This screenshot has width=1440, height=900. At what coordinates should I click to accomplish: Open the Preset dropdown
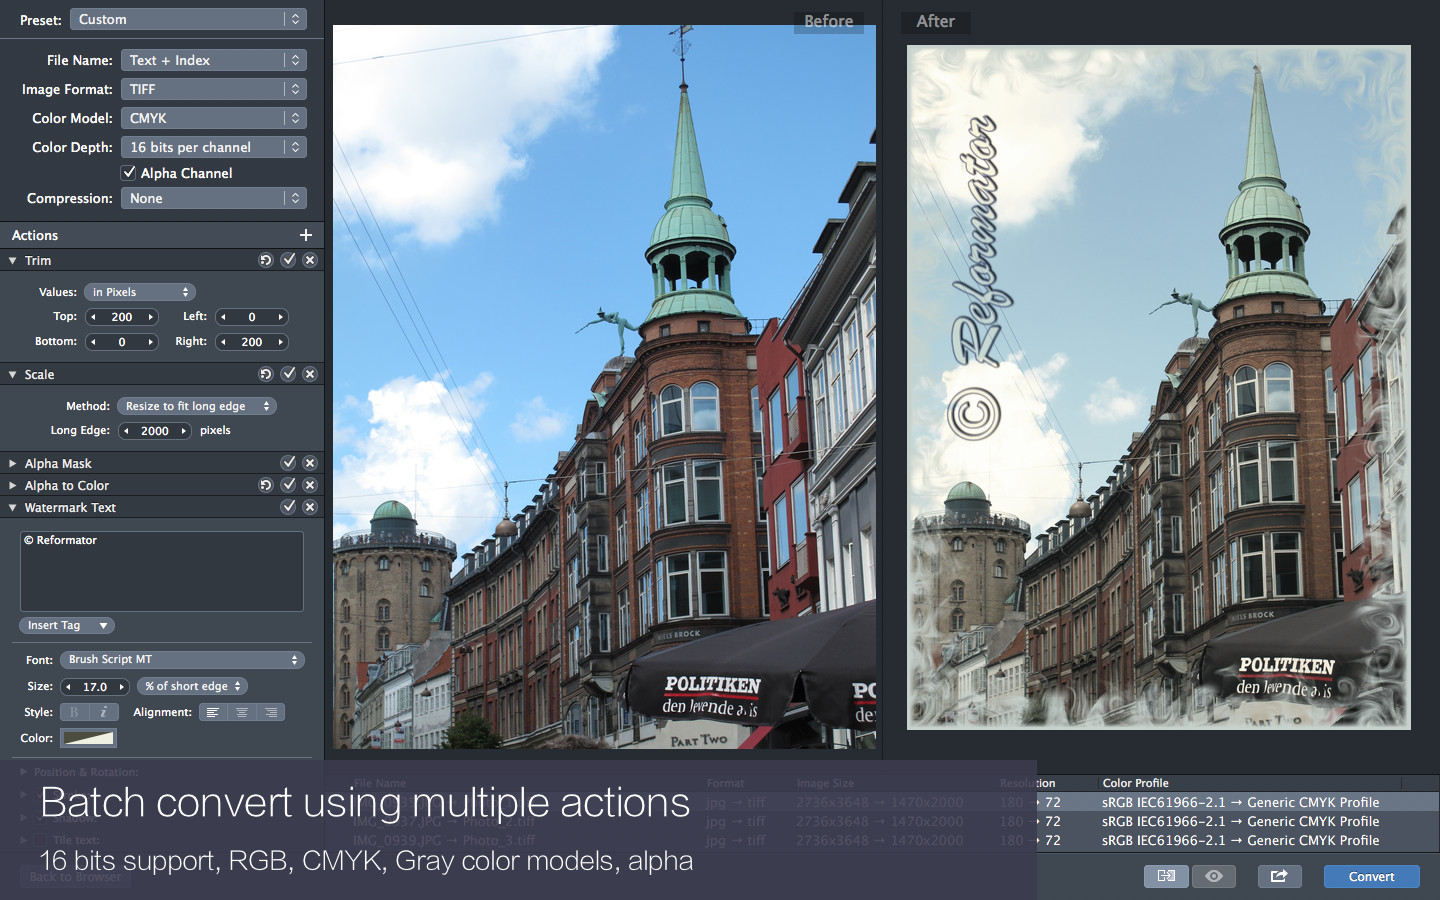coord(188,19)
